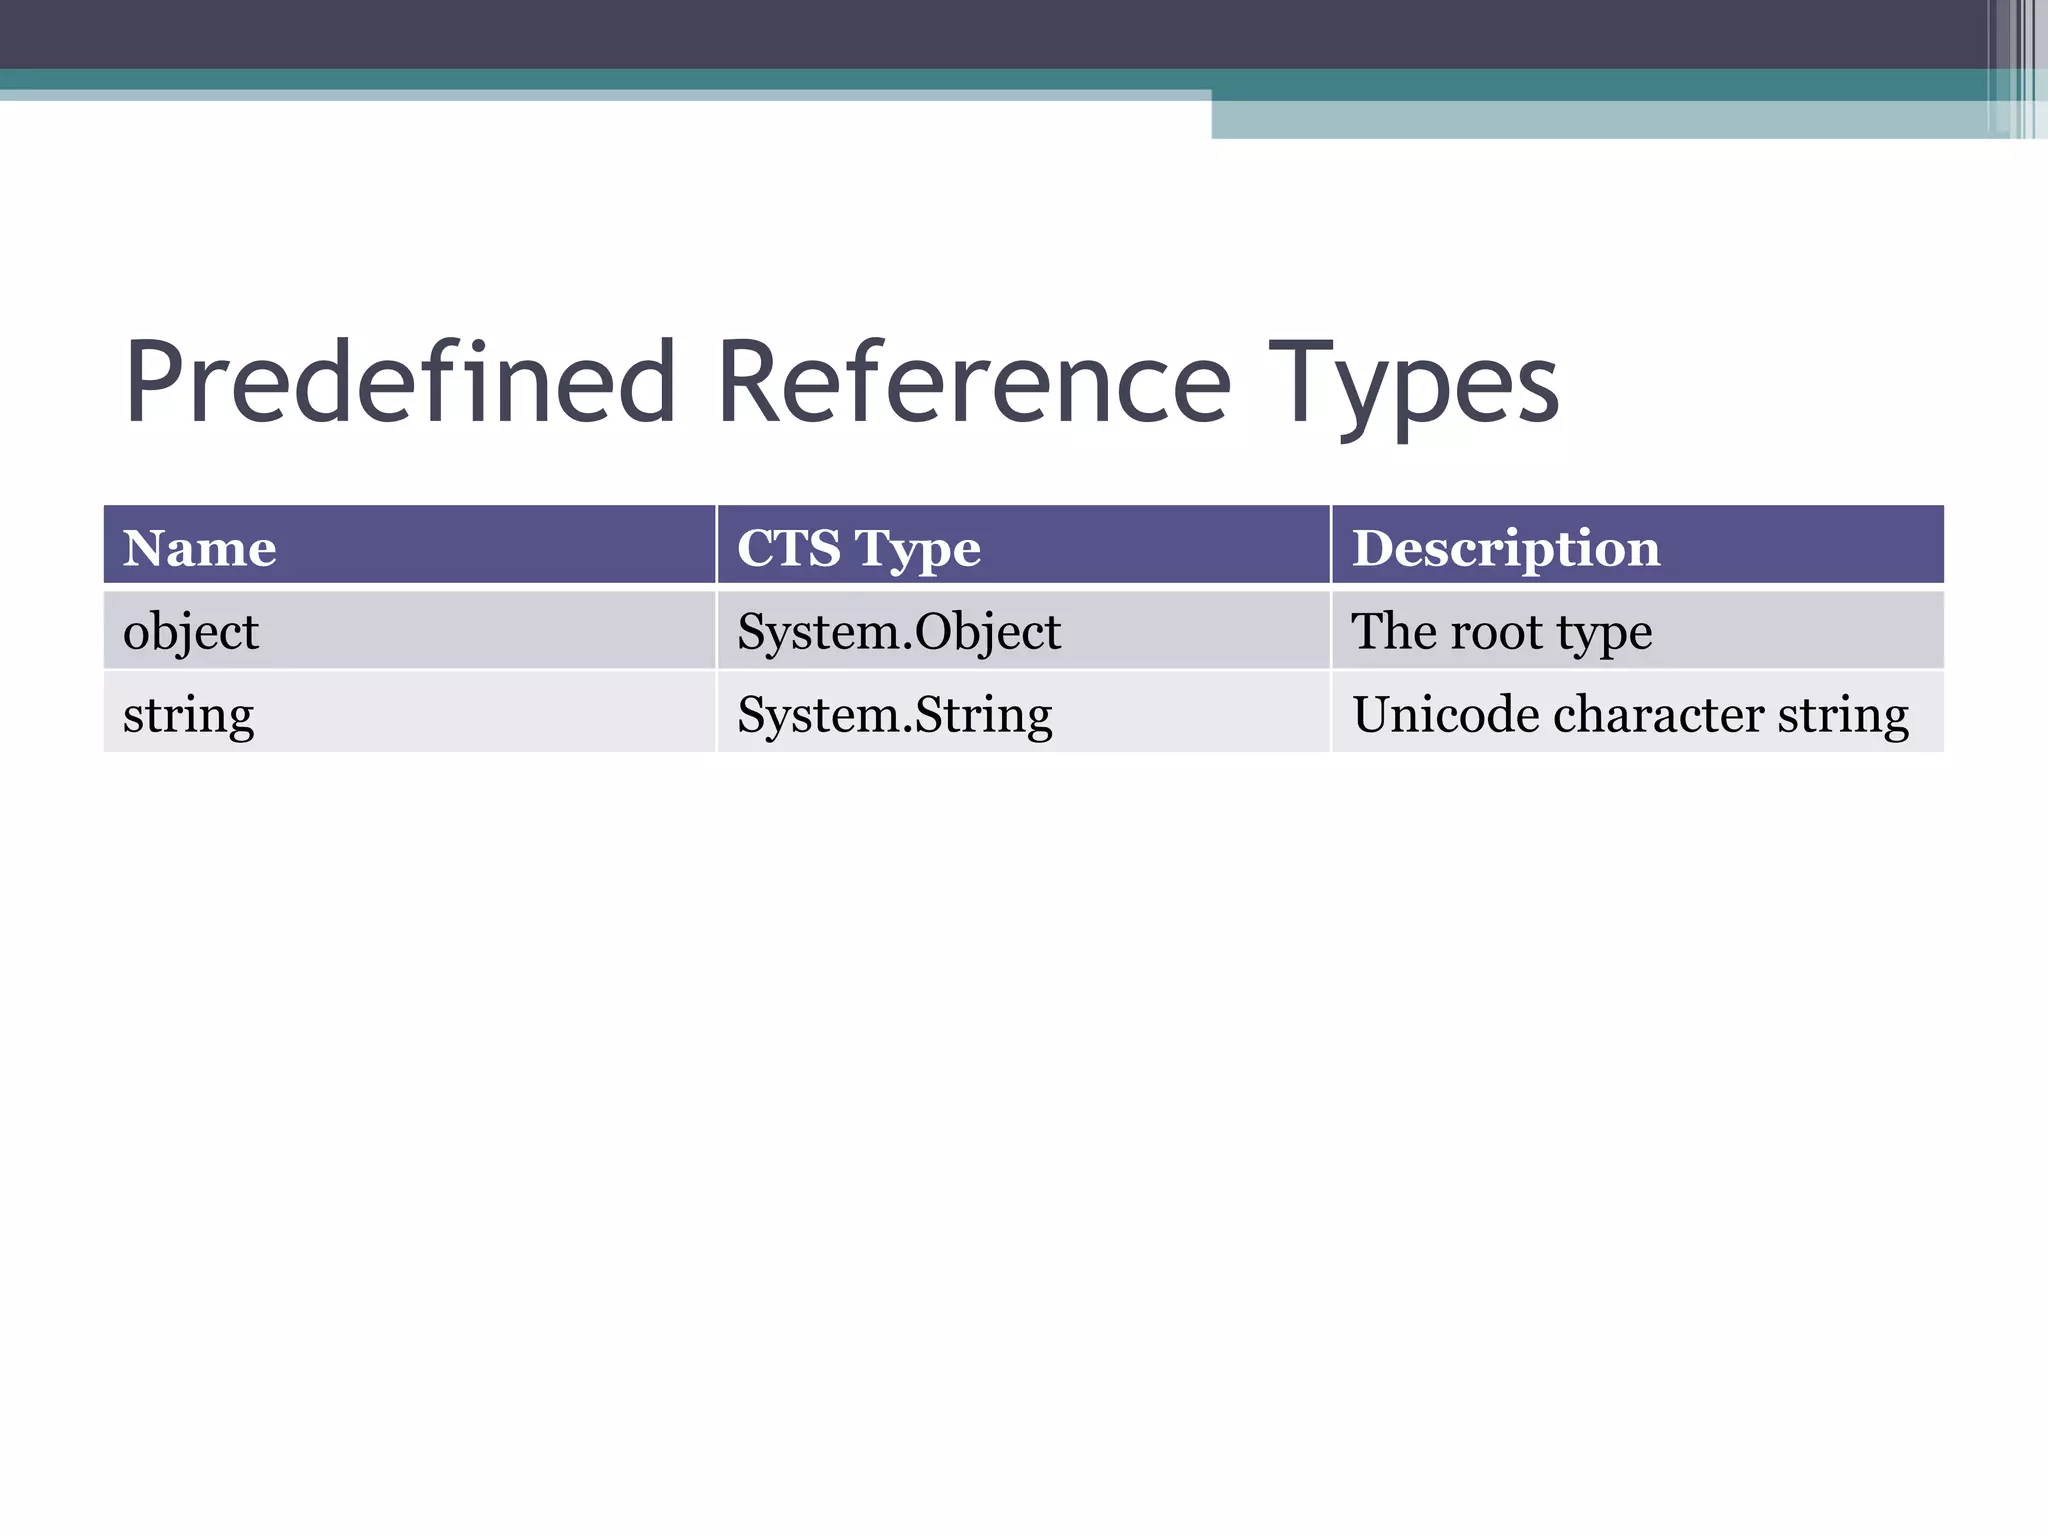The image size is (2048, 1536).
Task: Click the word Predefined in the title
Action: [400, 385]
